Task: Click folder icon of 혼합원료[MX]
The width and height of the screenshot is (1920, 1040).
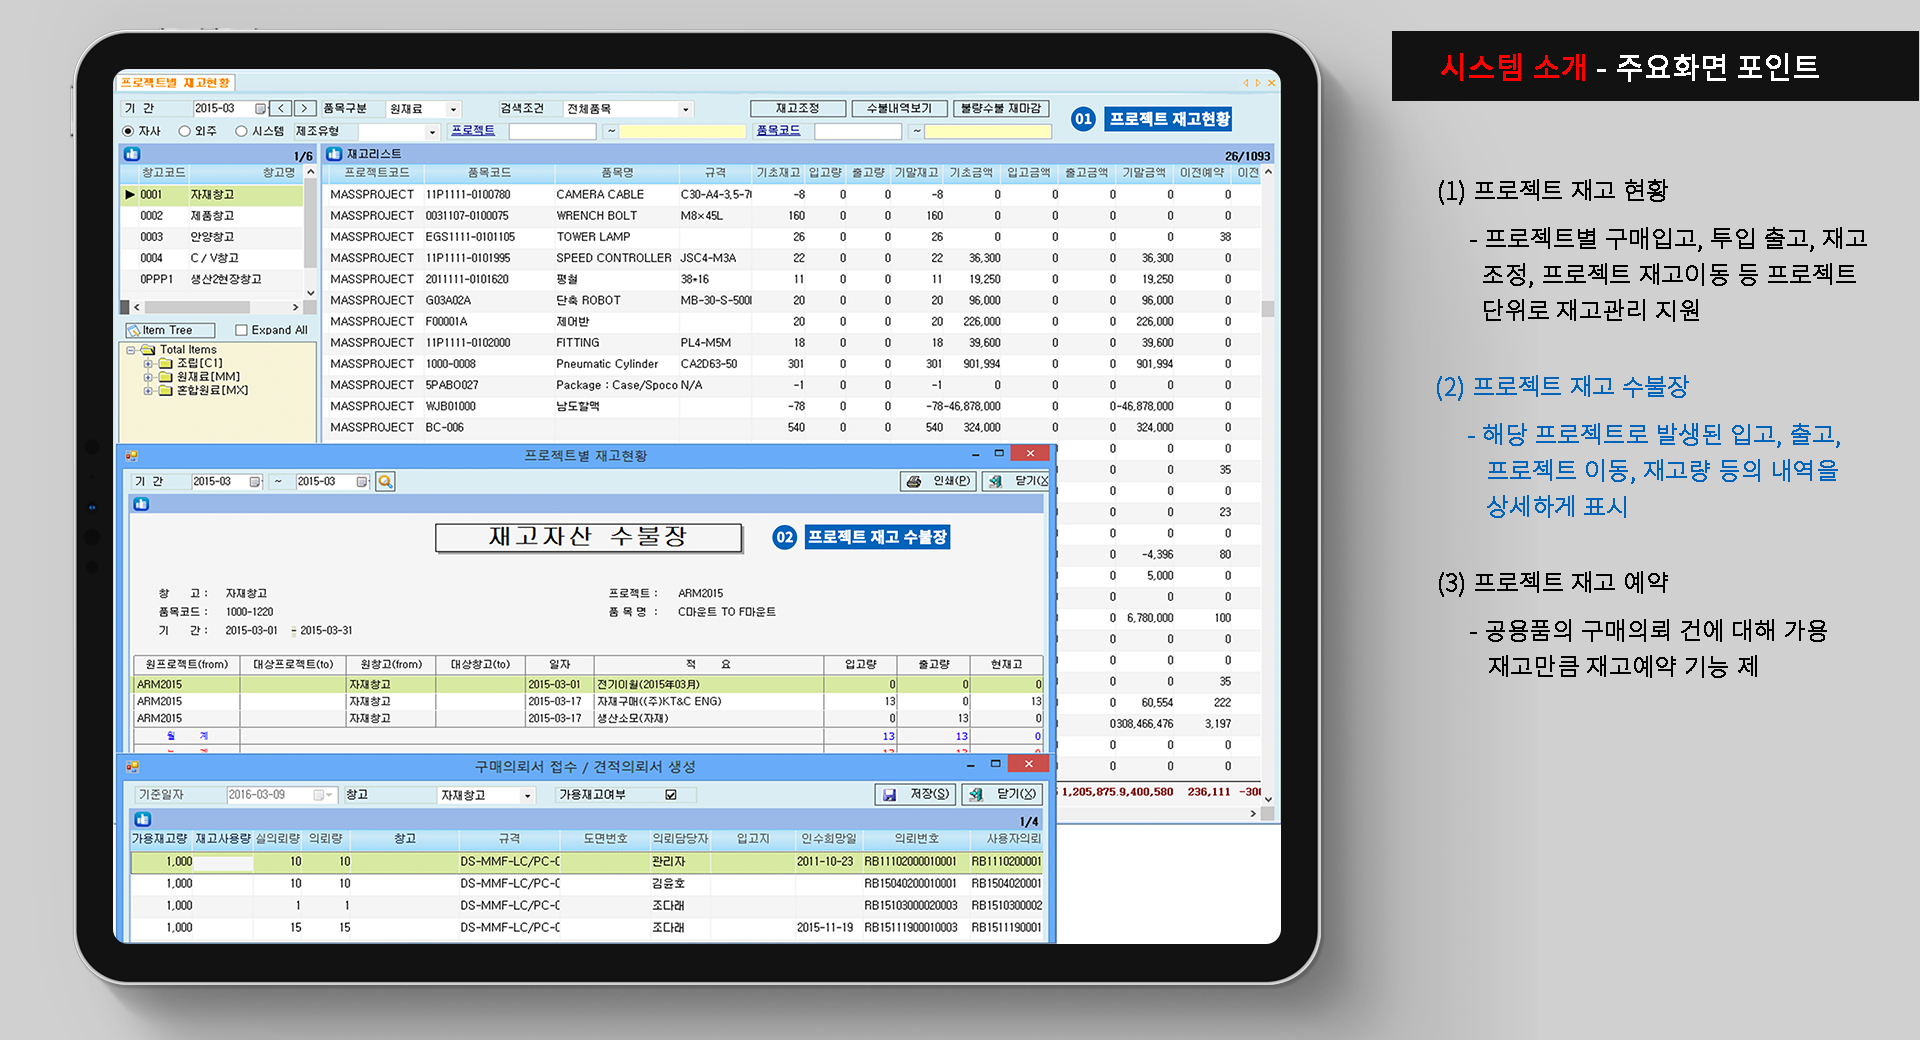Action: pyautogui.click(x=166, y=390)
